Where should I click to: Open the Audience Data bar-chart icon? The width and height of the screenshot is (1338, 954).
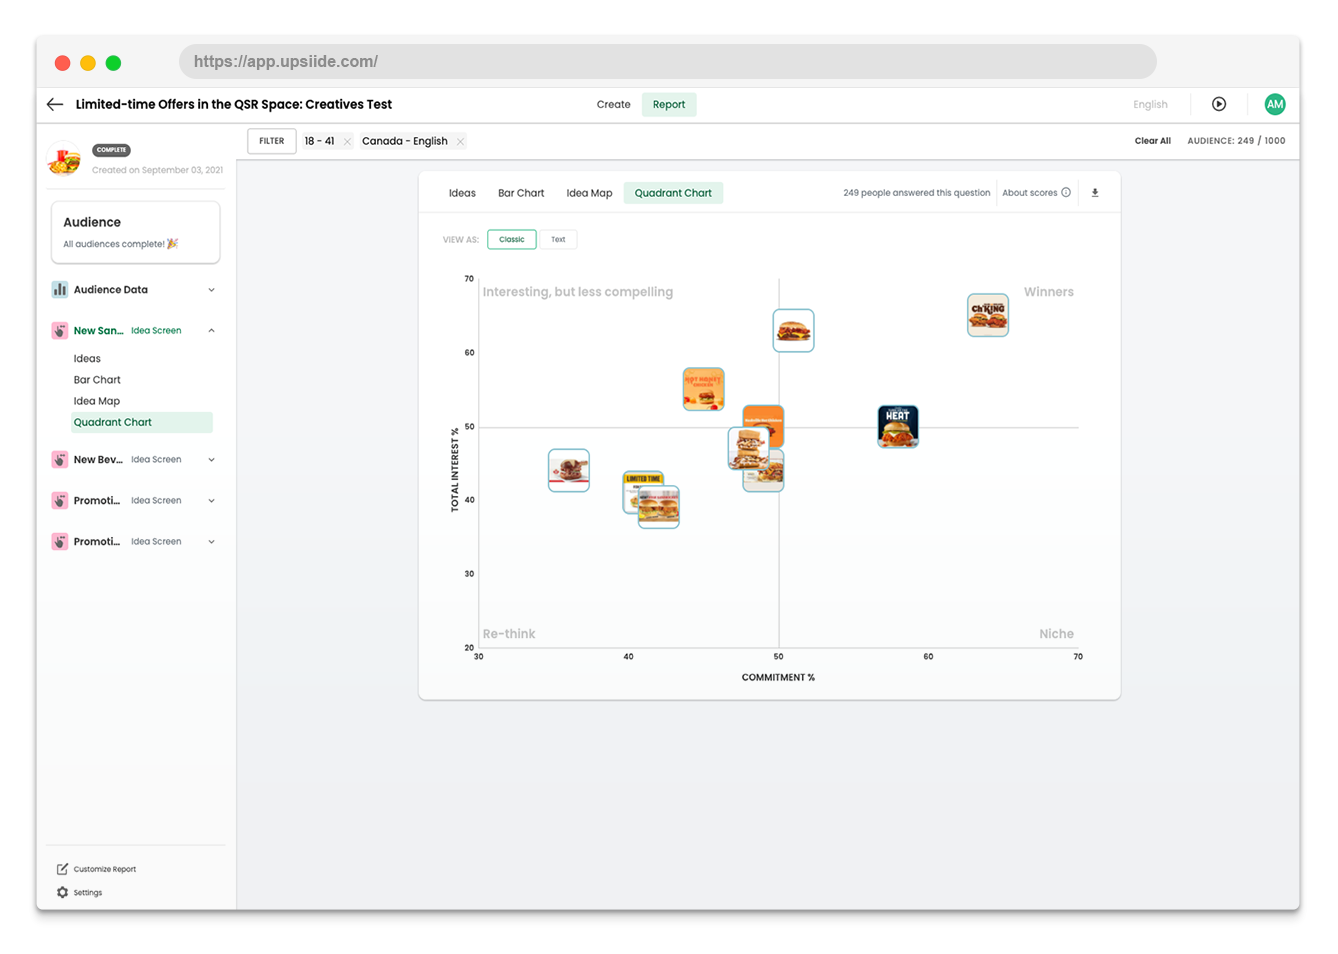pos(59,289)
